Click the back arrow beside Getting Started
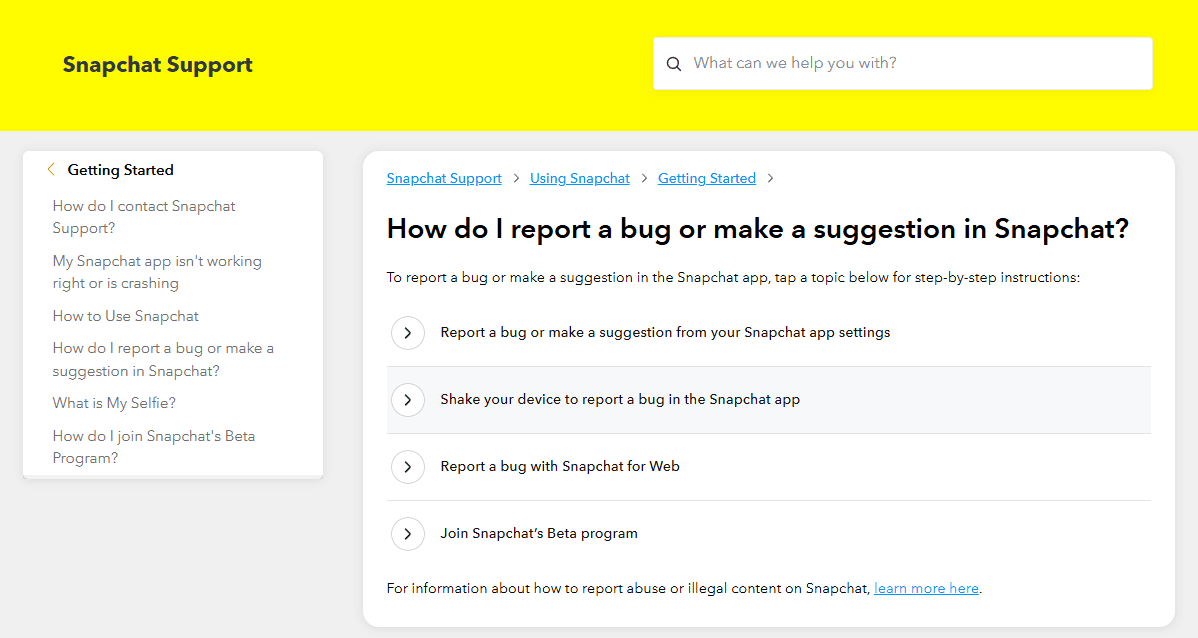Screen dimensions: 1198x638 pyautogui.click(x=51, y=170)
